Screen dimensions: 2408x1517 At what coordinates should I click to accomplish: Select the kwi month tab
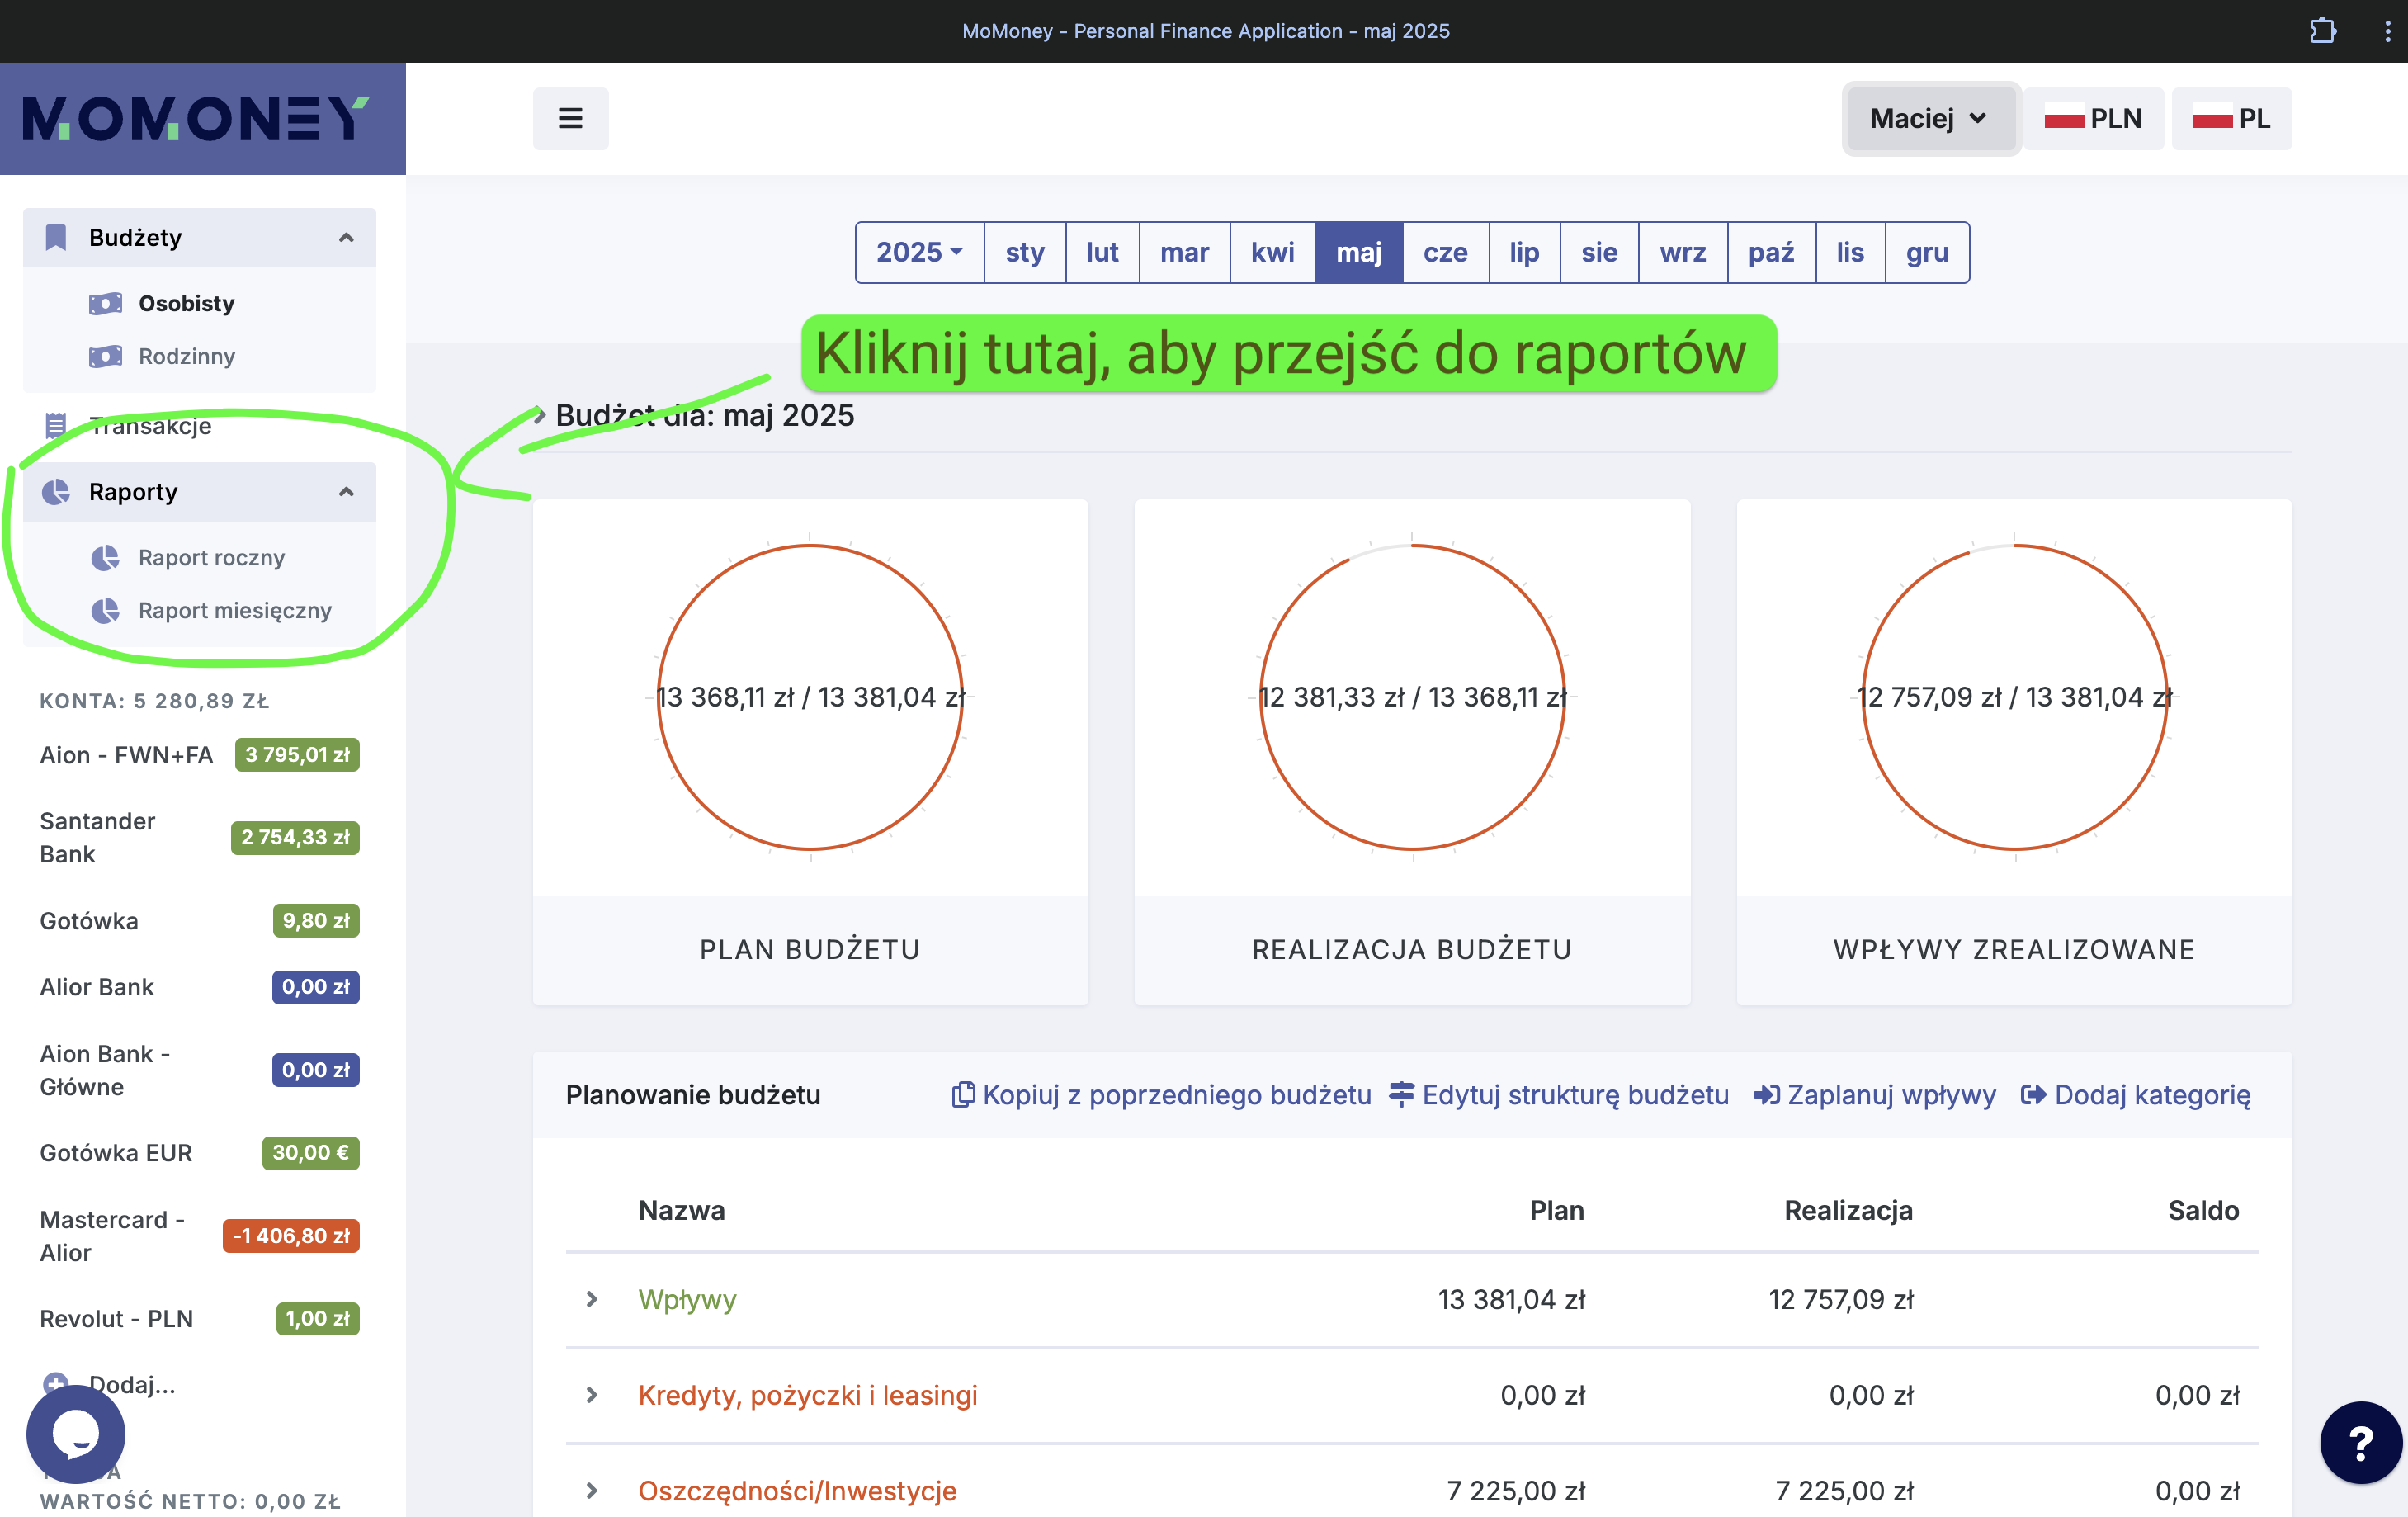click(1272, 252)
